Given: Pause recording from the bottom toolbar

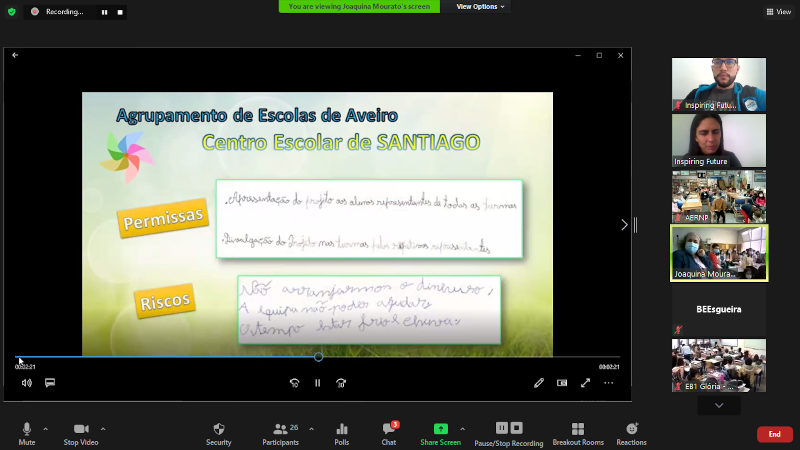Looking at the screenshot, I should tap(502, 428).
